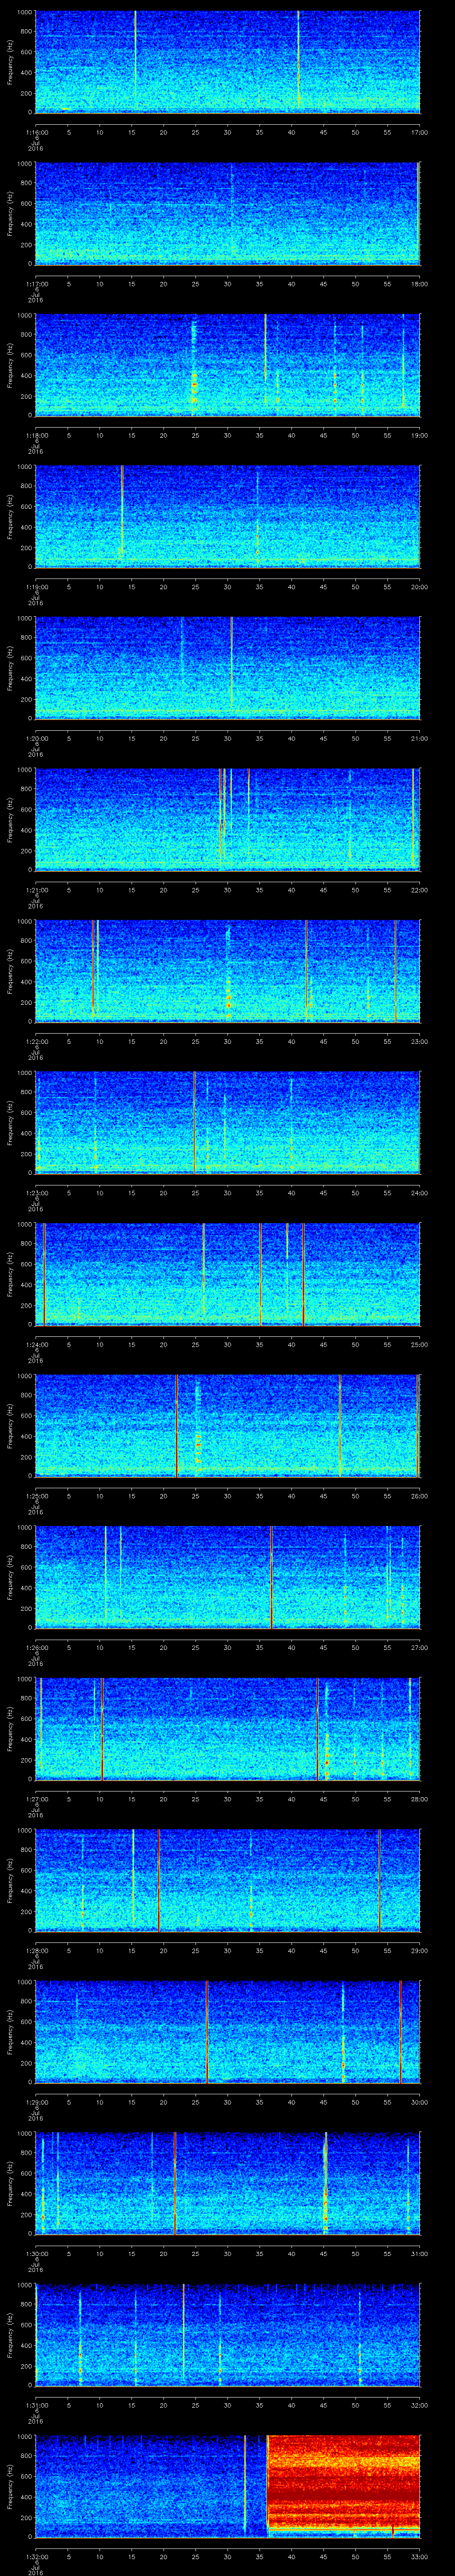The height and width of the screenshot is (2576, 455).
Task: Click the spectrogram panel starting at 1:26:00
Action: (x=228, y=1577)
